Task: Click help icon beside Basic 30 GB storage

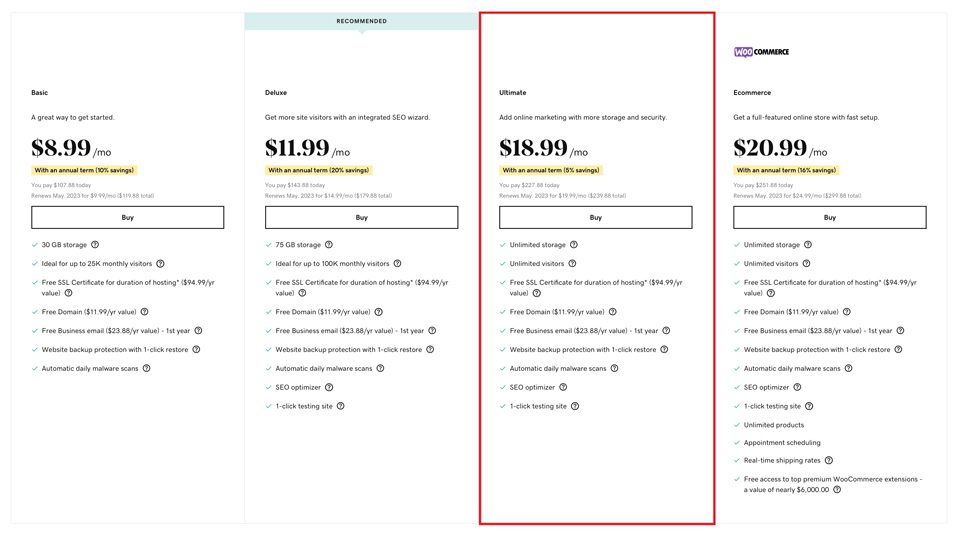Action: pyautogui.click(x=96, y=245)
